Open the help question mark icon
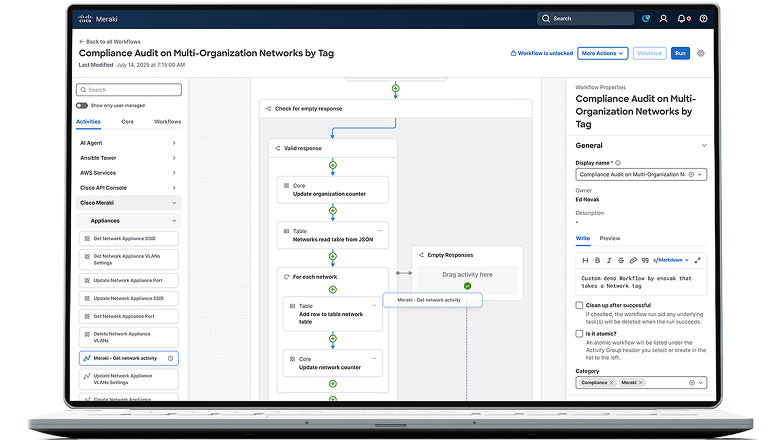This screenshot has height=441, width=784. pyautogui.click(x=704, y=18)
